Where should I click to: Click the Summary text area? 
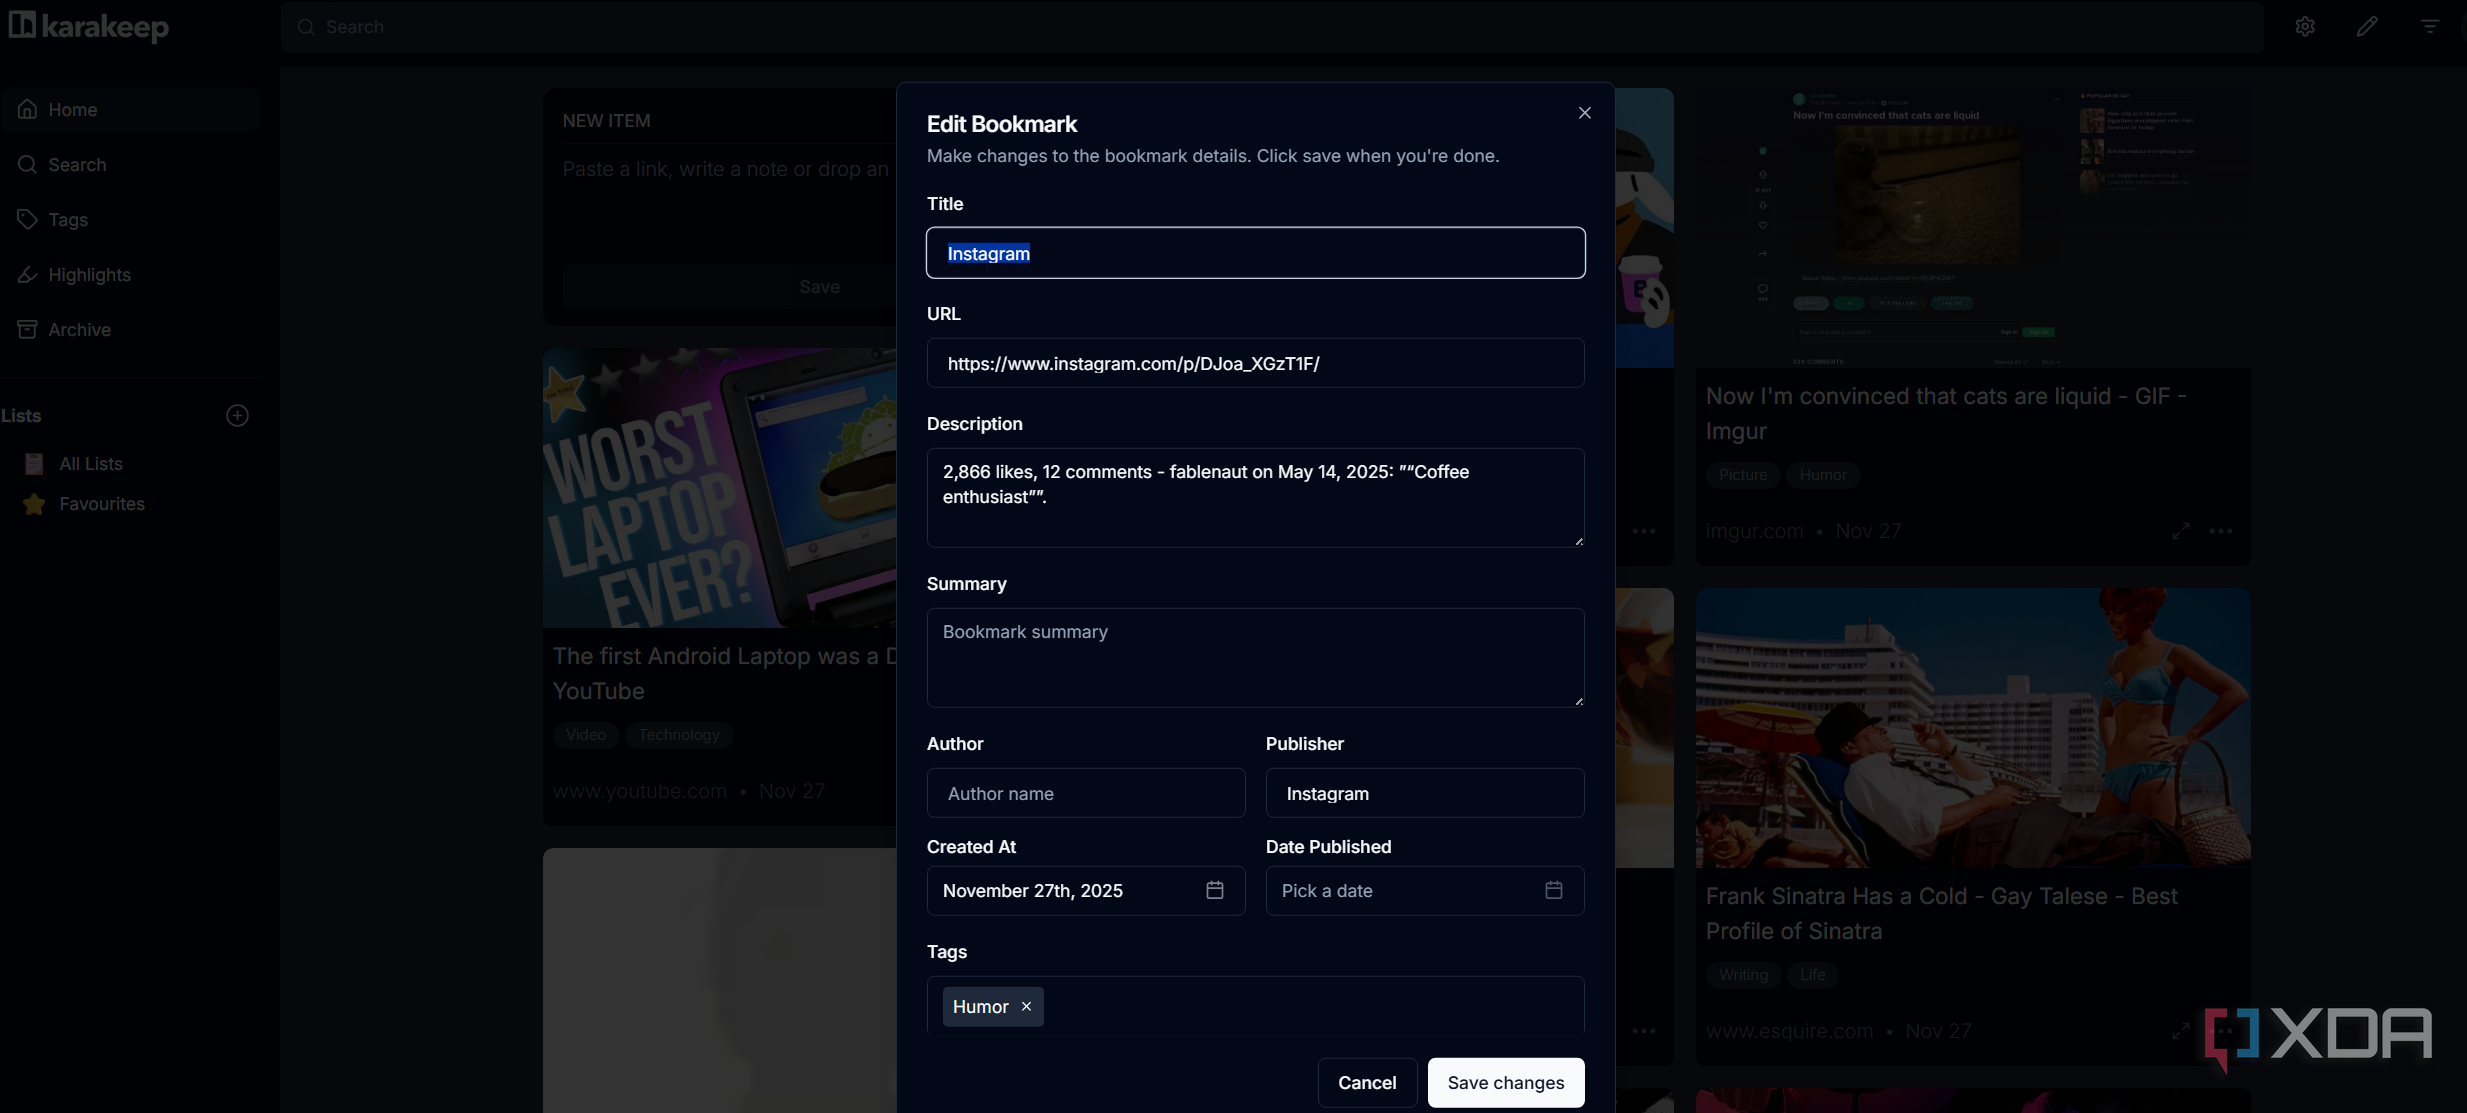(1255, 657)
